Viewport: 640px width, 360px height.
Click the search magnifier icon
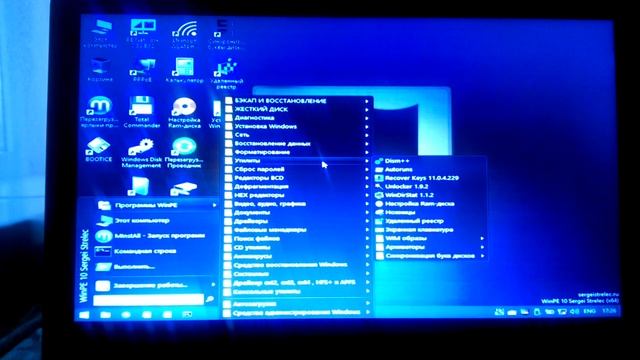pyautogui.click(x=210, y=300)
